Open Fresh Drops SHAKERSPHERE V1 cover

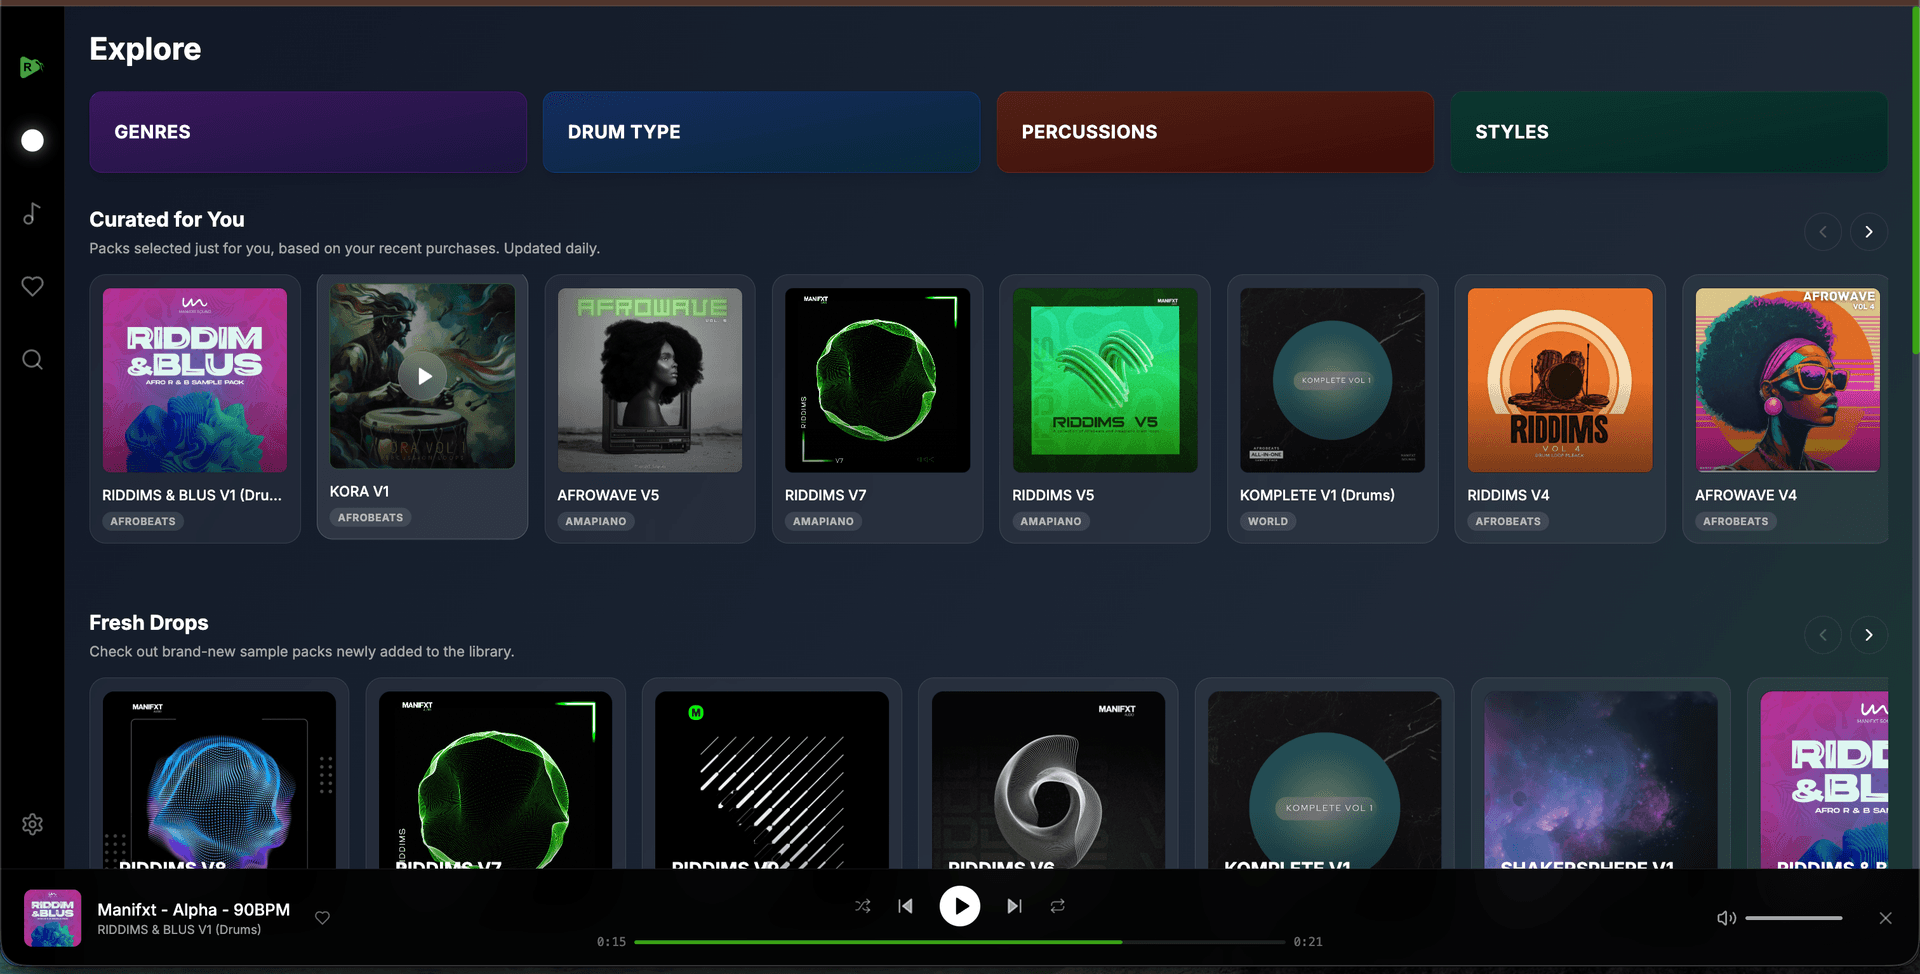click(x=1601, y=780)
